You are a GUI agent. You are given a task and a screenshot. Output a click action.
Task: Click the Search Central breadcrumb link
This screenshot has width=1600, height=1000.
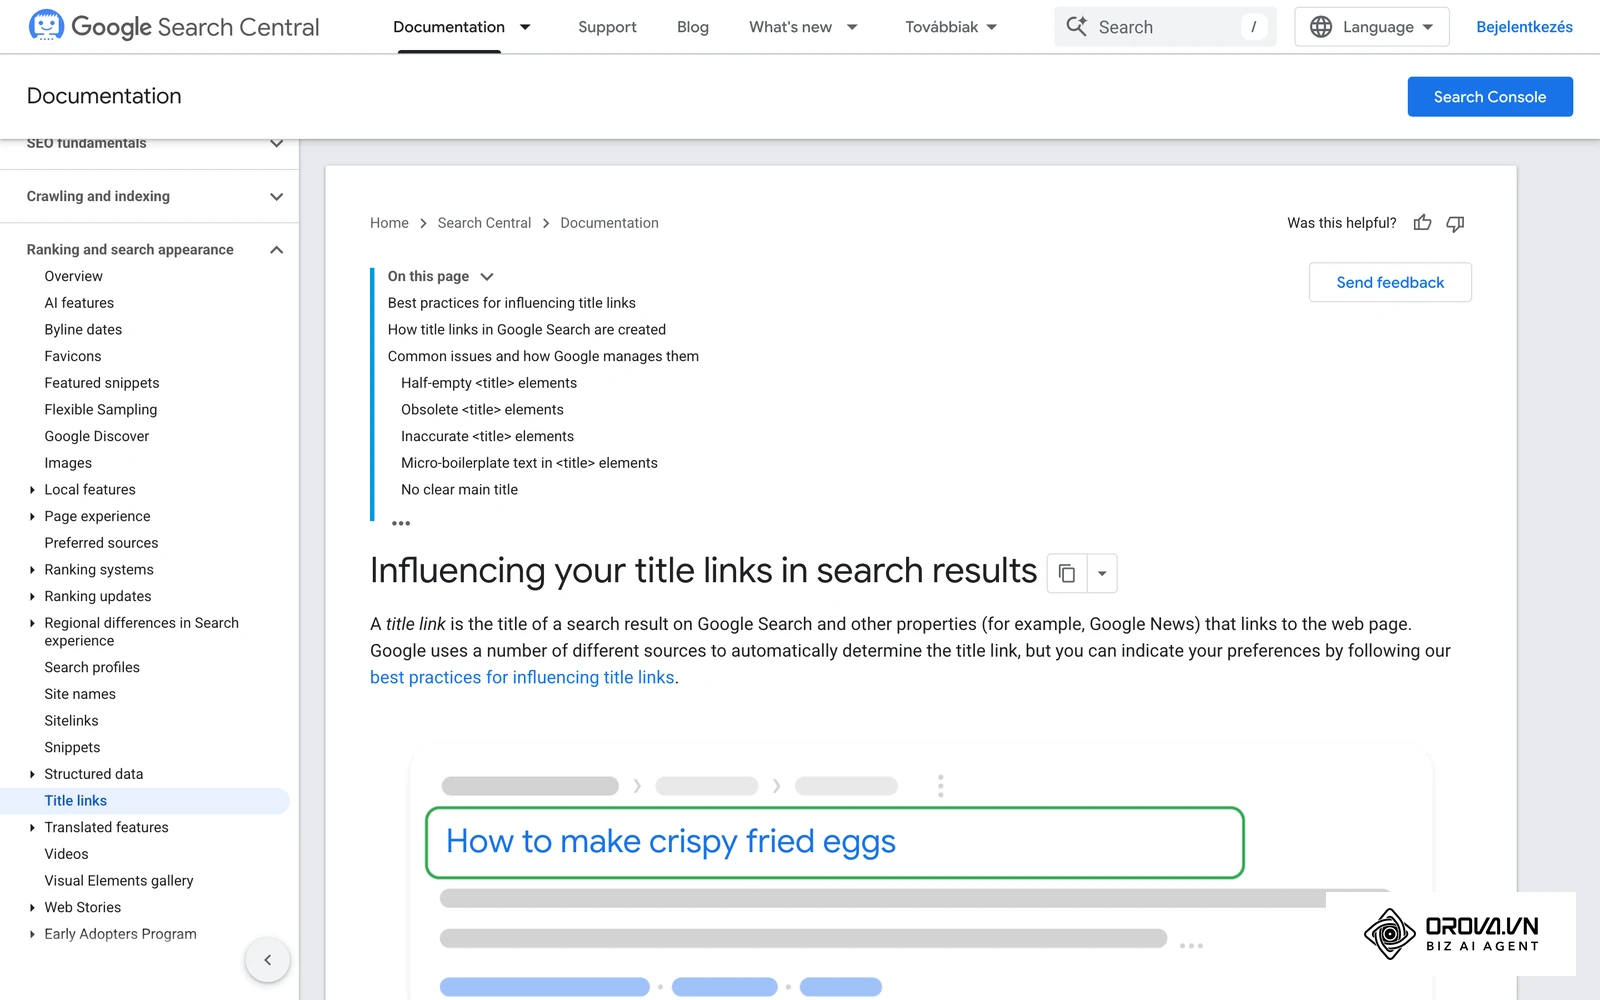[x=484, y=223]
